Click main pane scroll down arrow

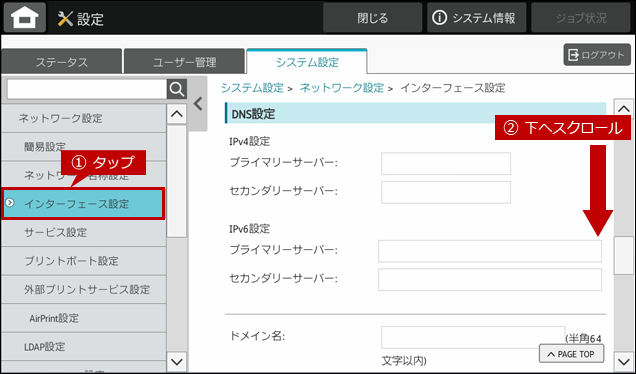click(624, 361)
